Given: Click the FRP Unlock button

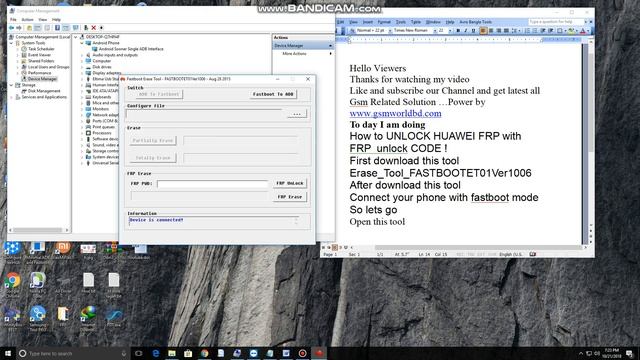Looking at the screenshot, I should (290, 183).
